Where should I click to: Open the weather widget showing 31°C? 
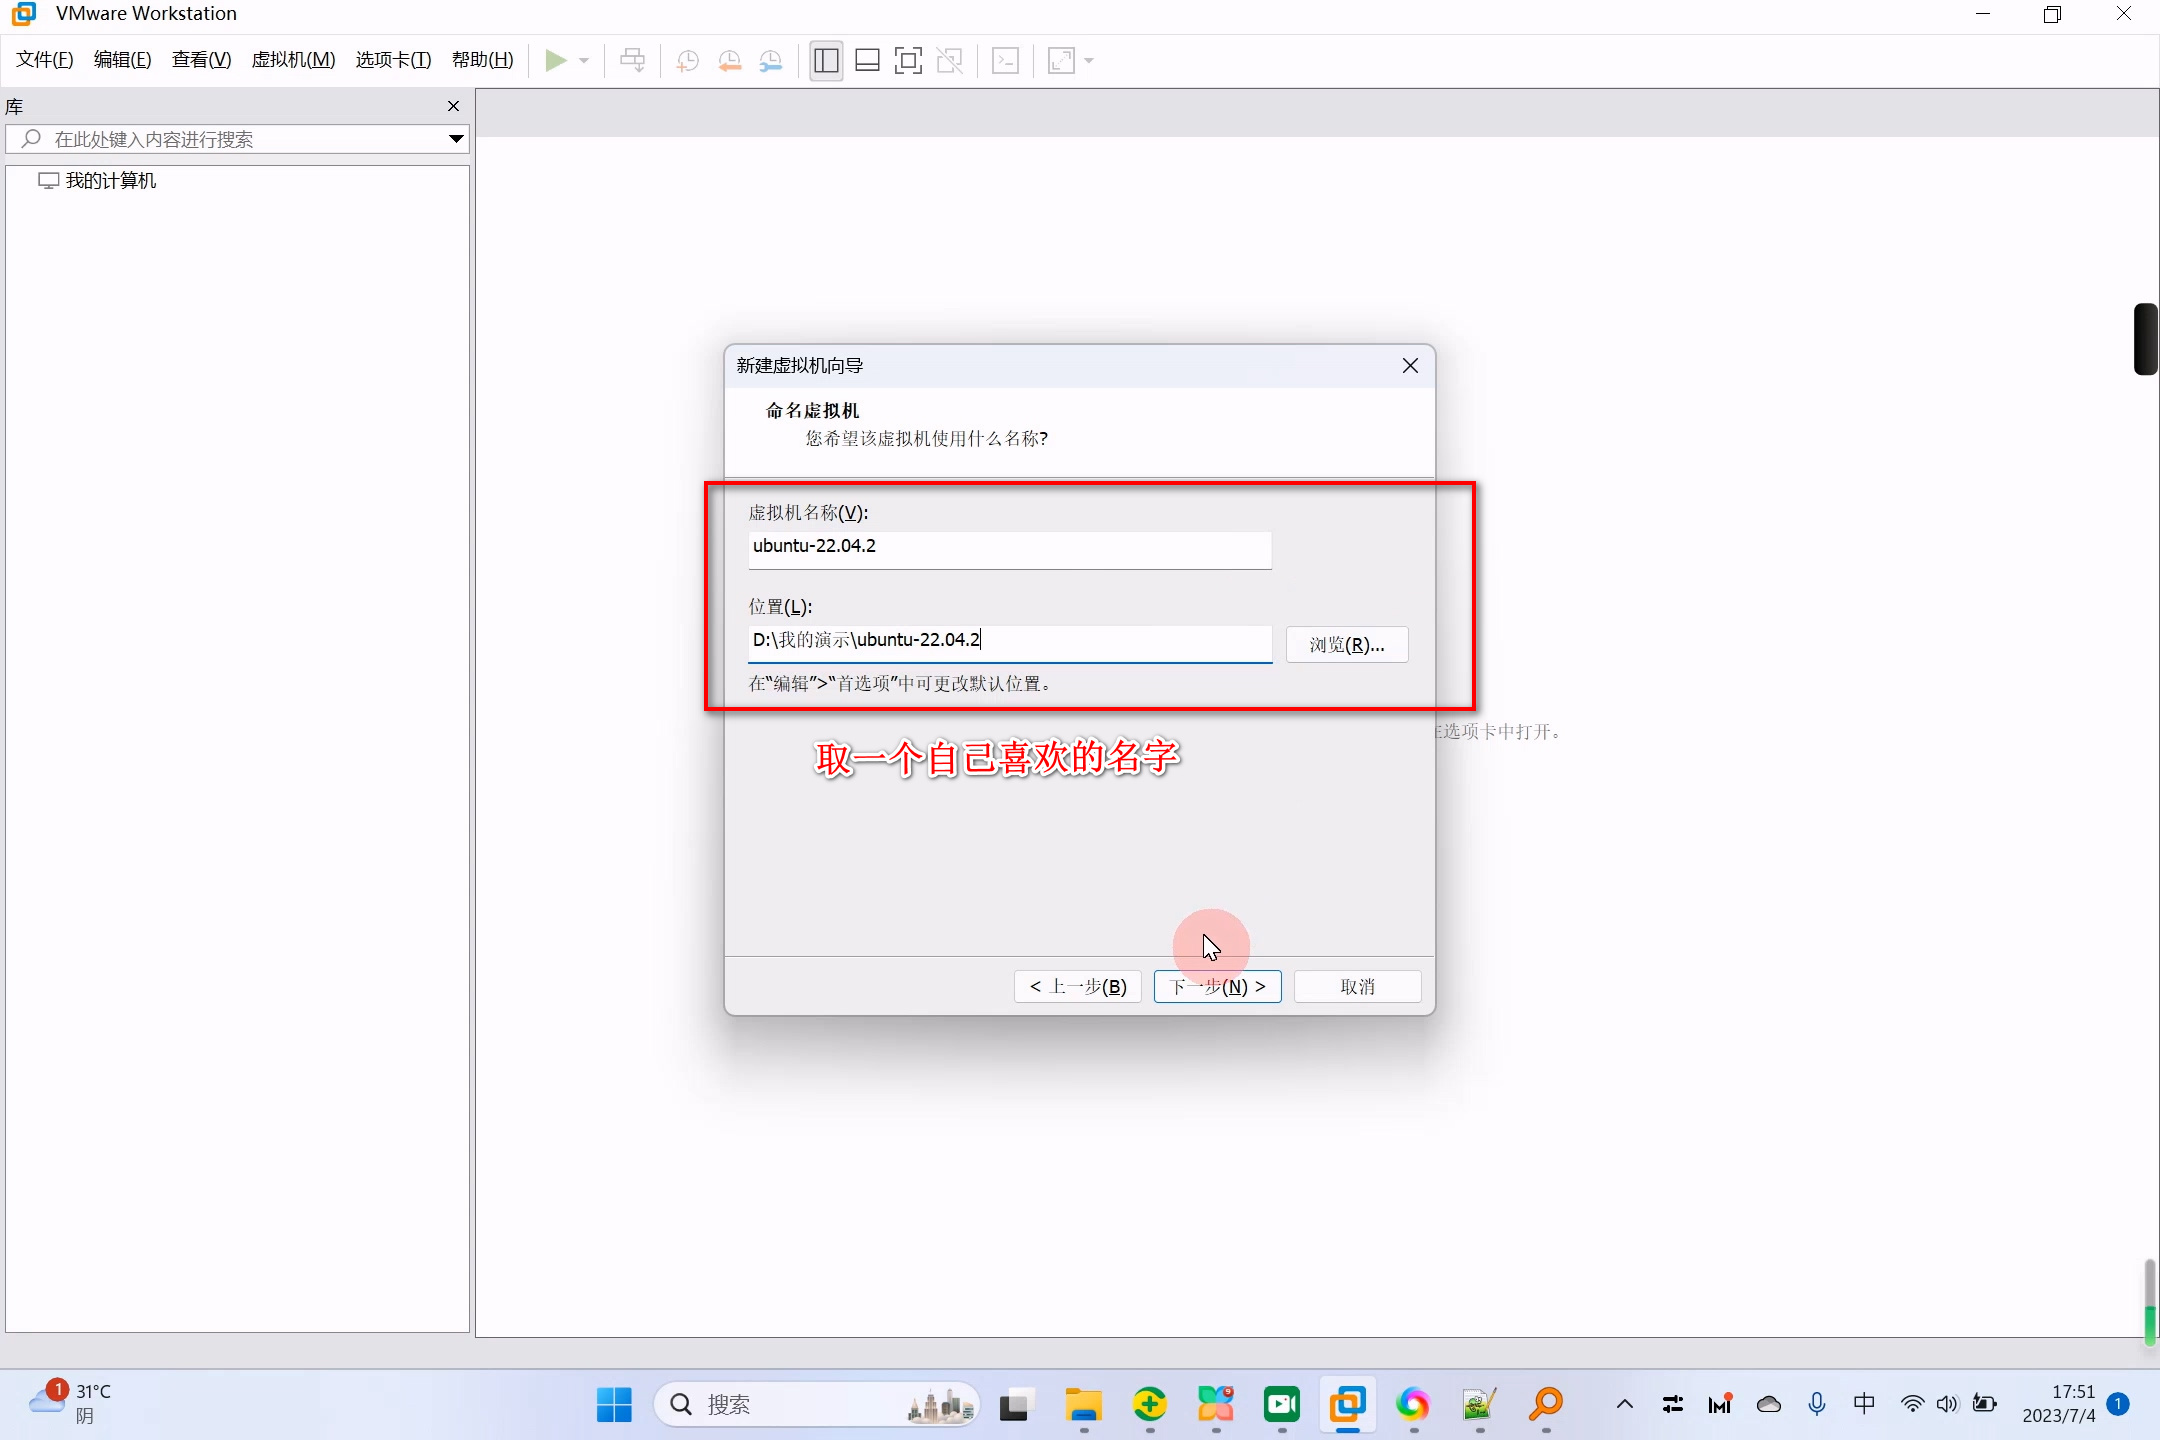click(x=70, y=1403)
